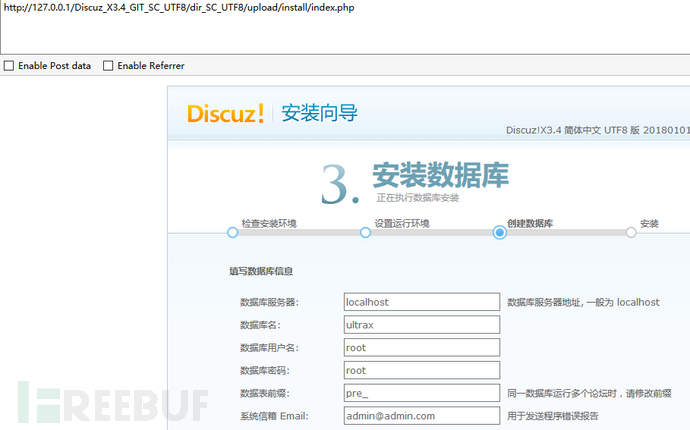Click the 设置运行环境 step circle
Screen dimensions: 690x430
[365, 232]
